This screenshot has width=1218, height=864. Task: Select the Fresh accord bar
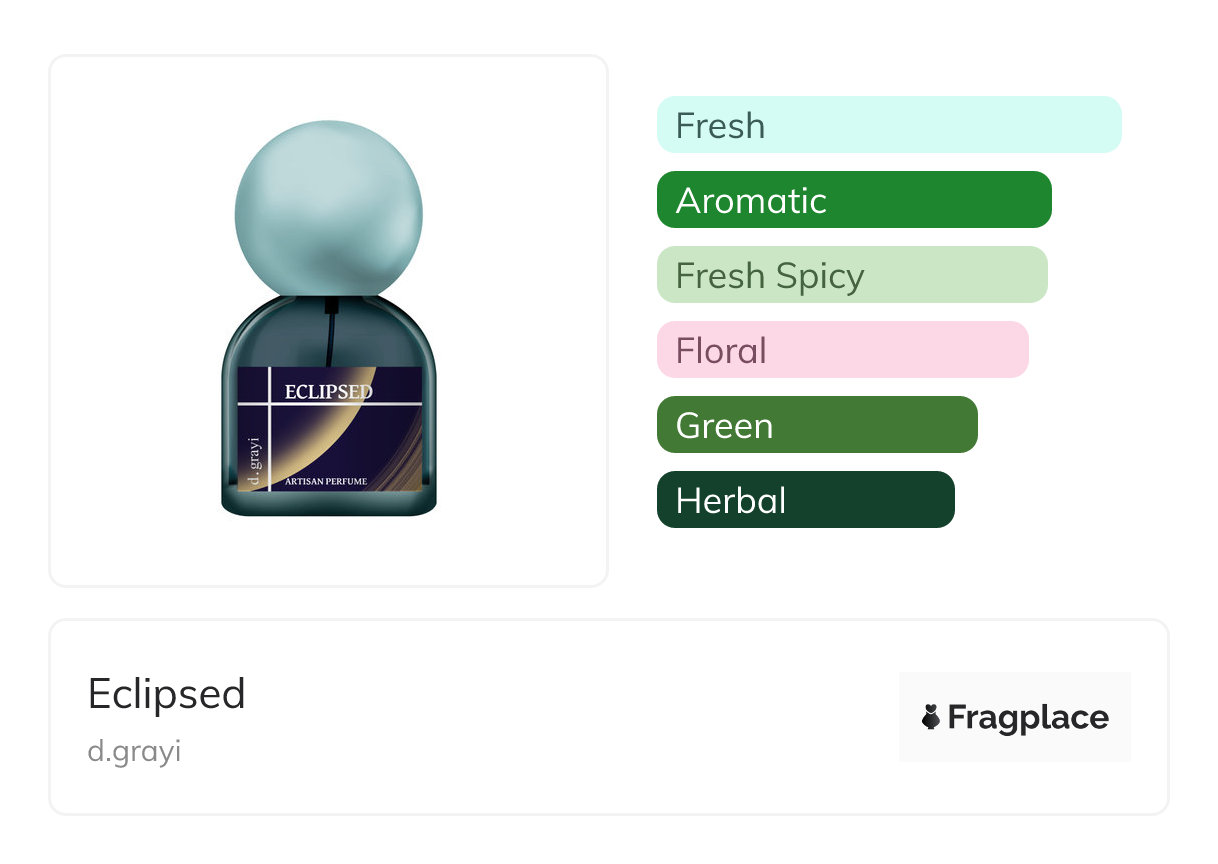tap(888, 125)
